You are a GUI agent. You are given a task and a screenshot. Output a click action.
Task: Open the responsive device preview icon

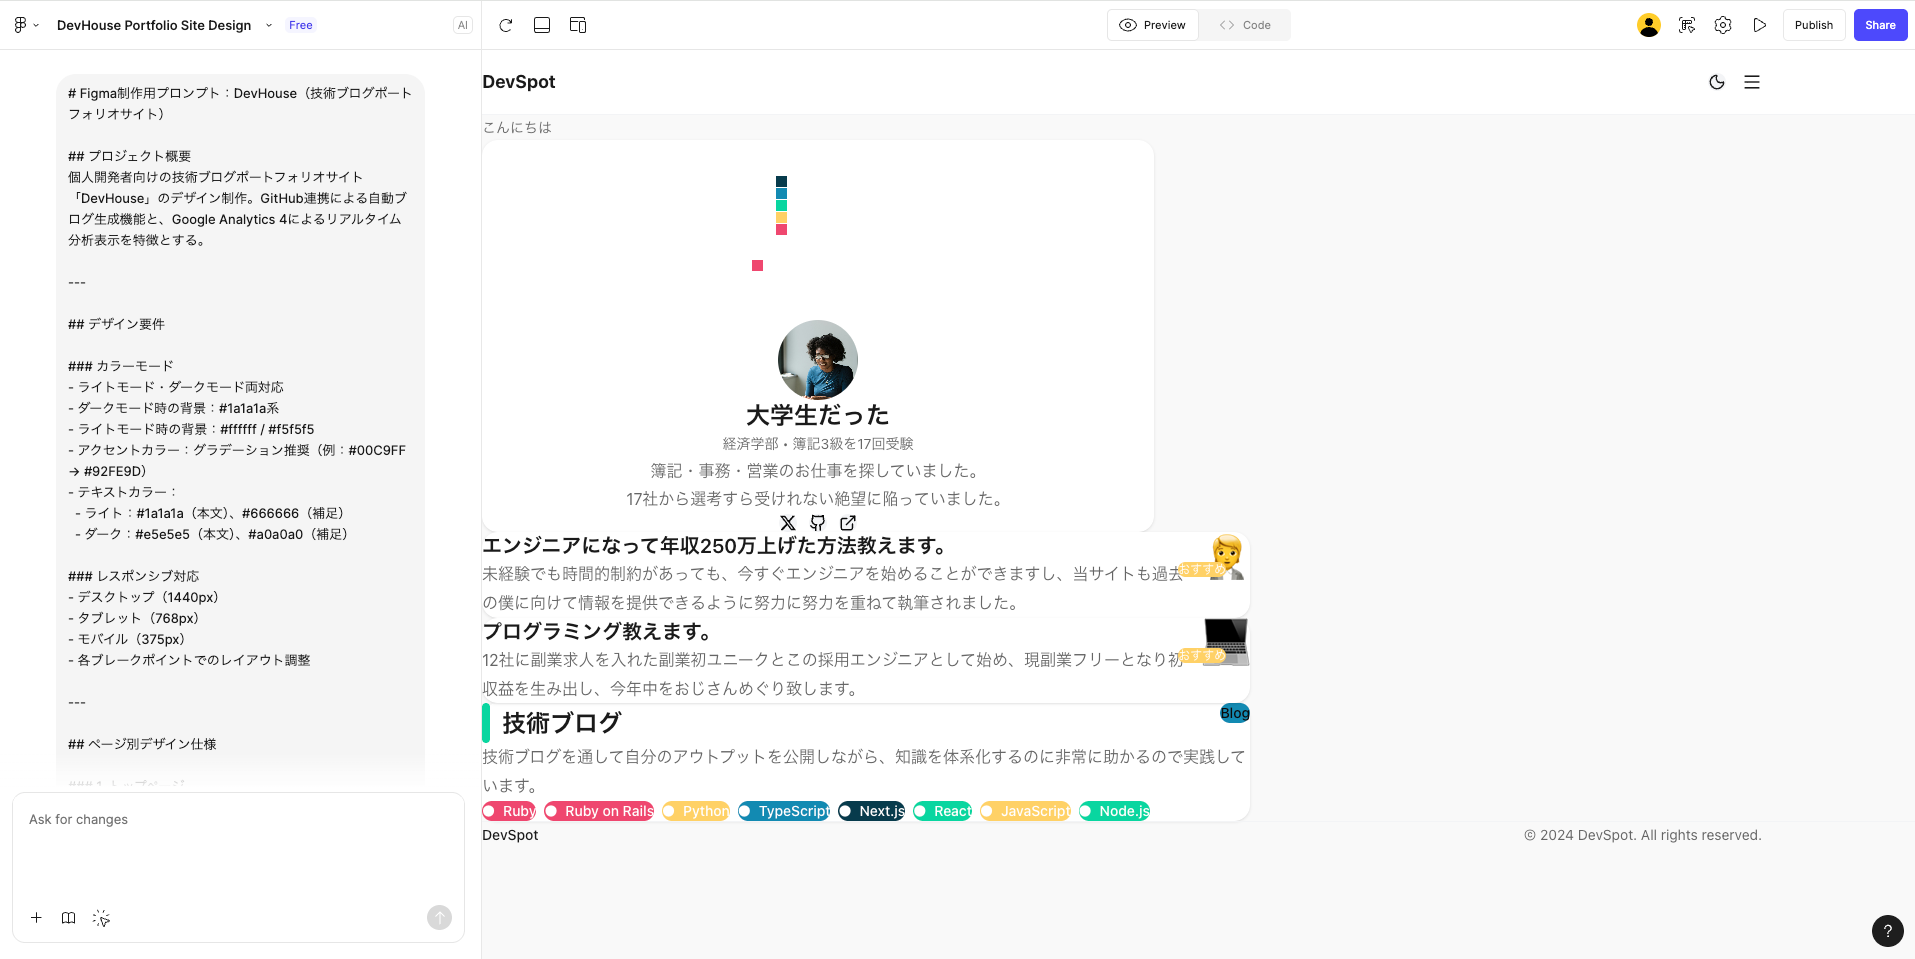(x=577, y=25)
